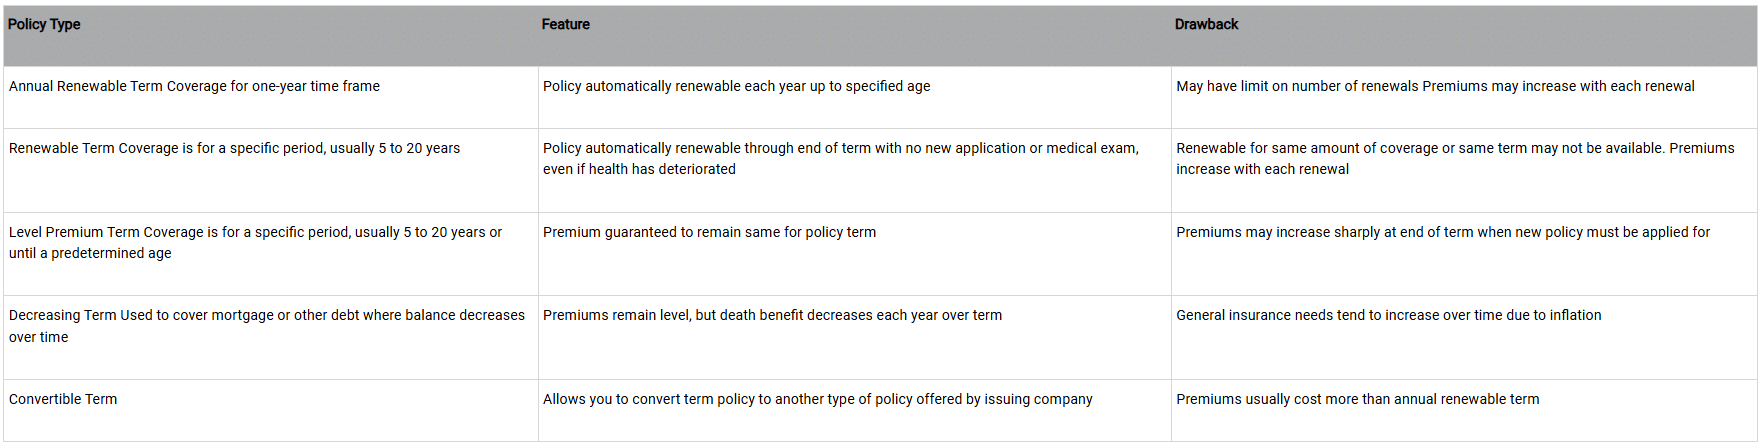Select the 'renewable each year up to specified age' cell
The image size is (1764, 445).
pos(736,86)
